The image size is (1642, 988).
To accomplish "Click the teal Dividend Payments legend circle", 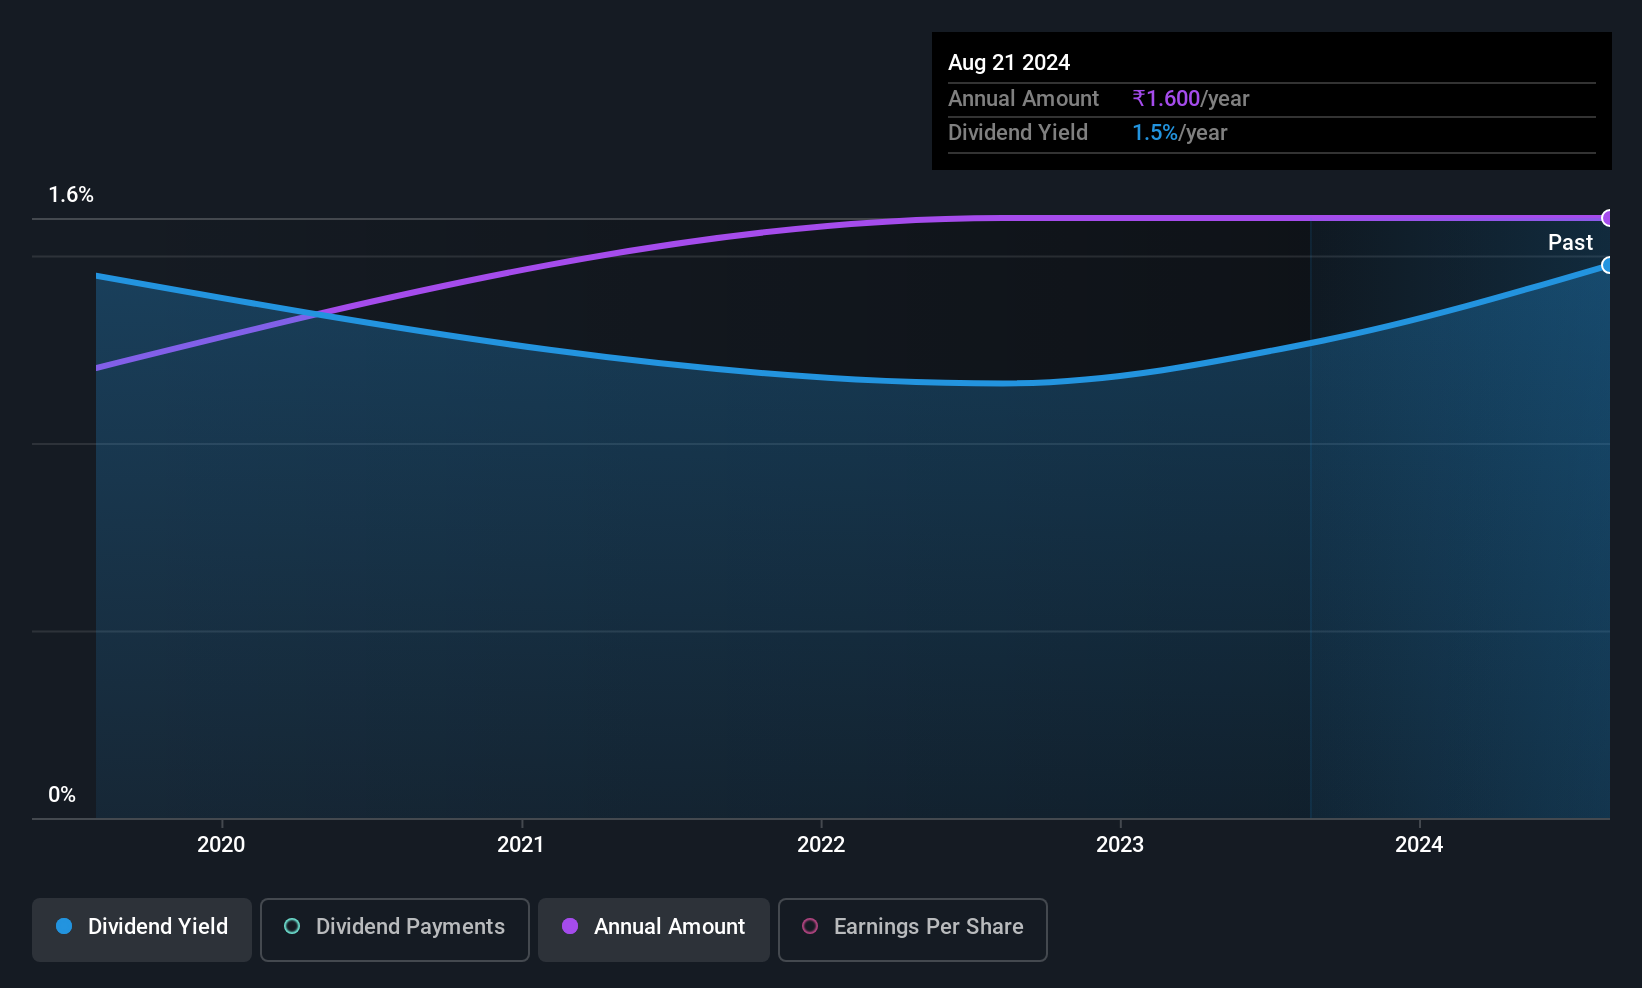I will pyautogui.click(x=292, y=926).
